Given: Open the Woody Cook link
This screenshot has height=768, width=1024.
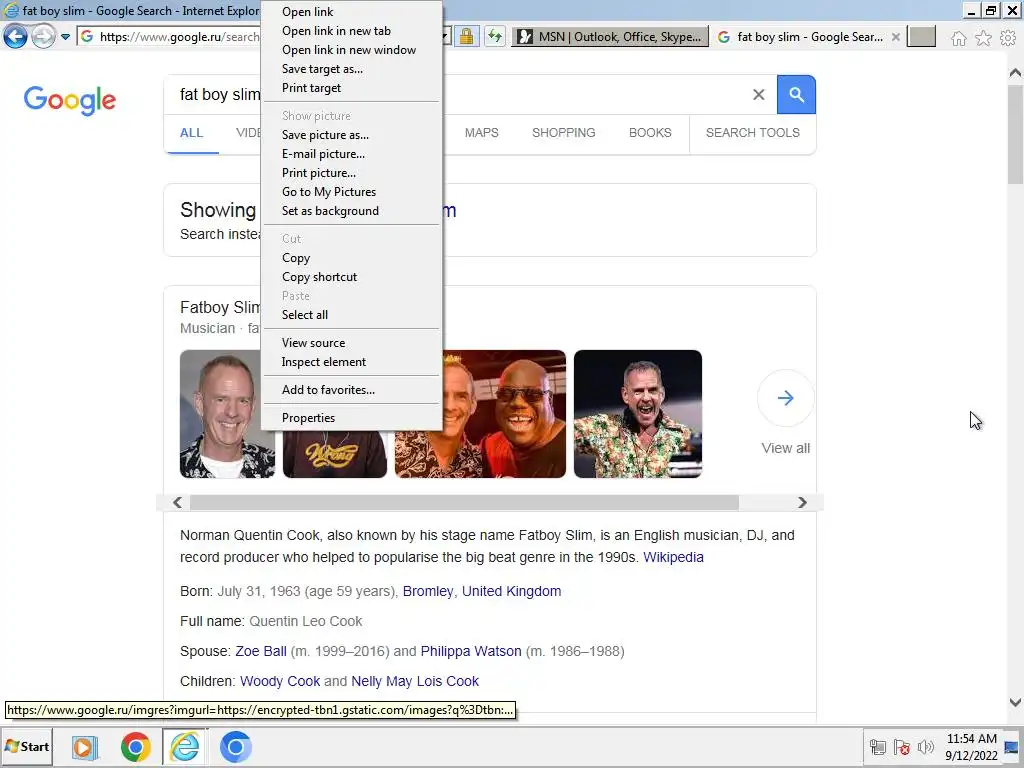Looking at the screenshot, I should [x=280, y=681].
